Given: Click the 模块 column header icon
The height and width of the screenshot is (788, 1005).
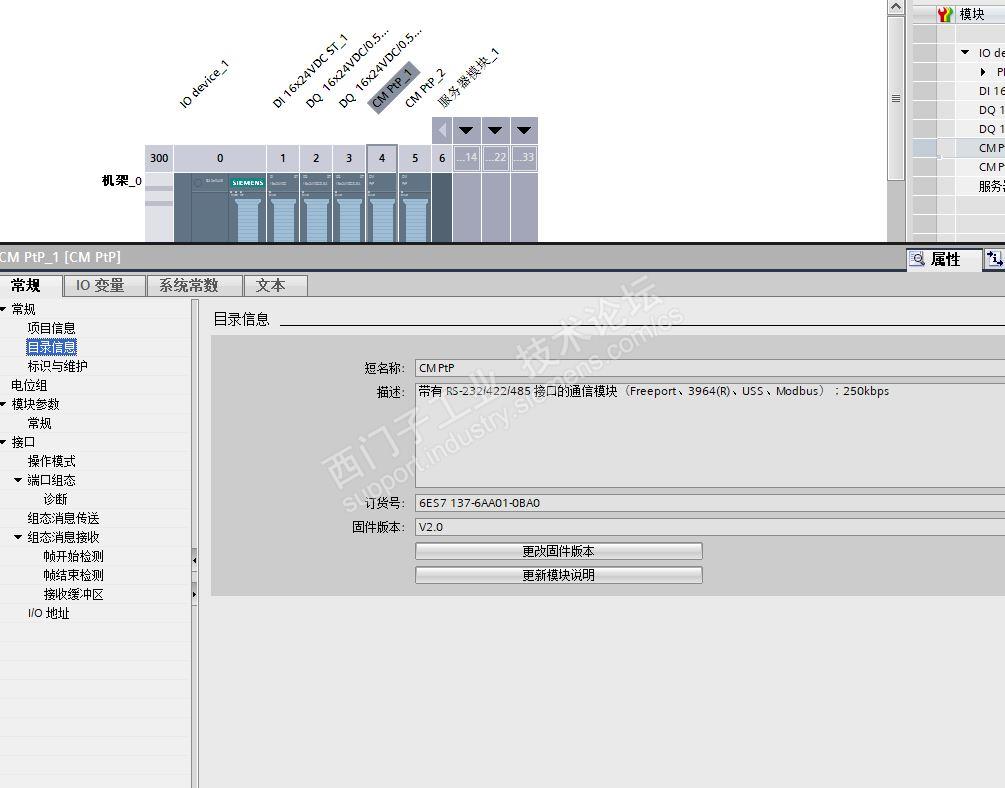Looking at the screenshot, I should 945,14.
